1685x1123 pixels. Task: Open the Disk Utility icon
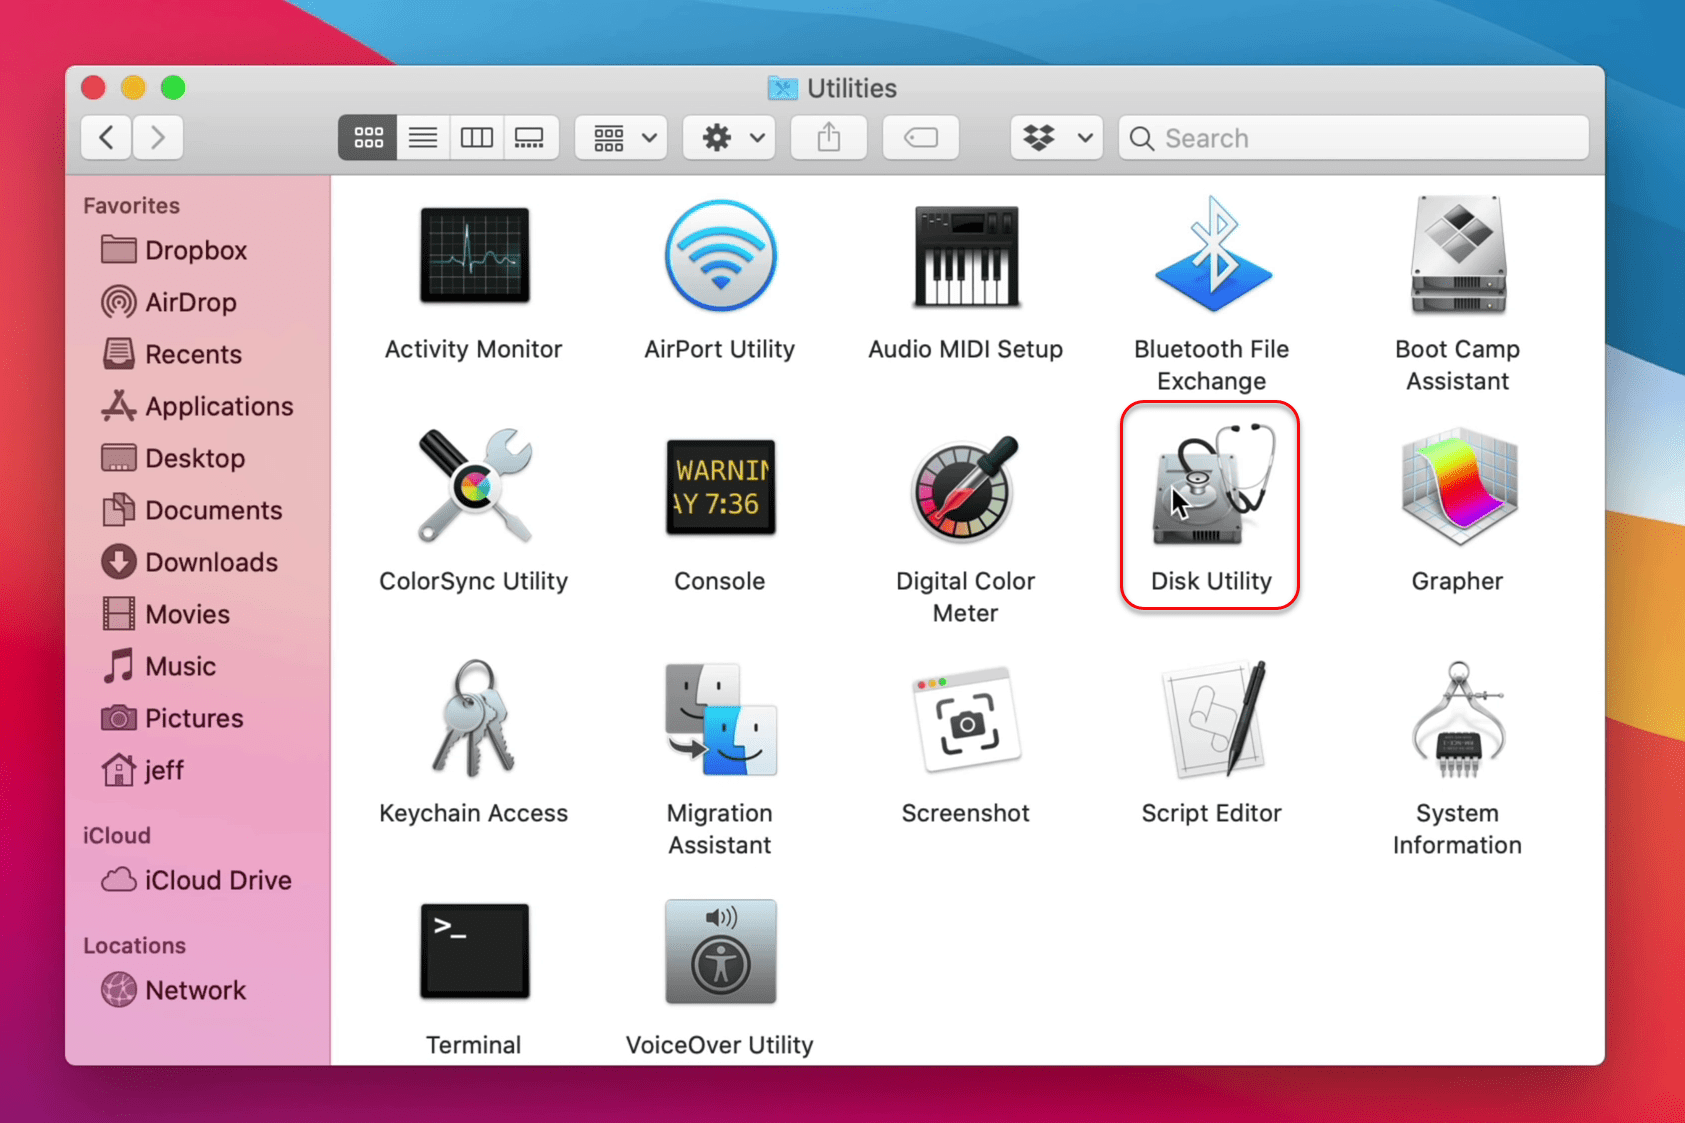point(1212,485)
